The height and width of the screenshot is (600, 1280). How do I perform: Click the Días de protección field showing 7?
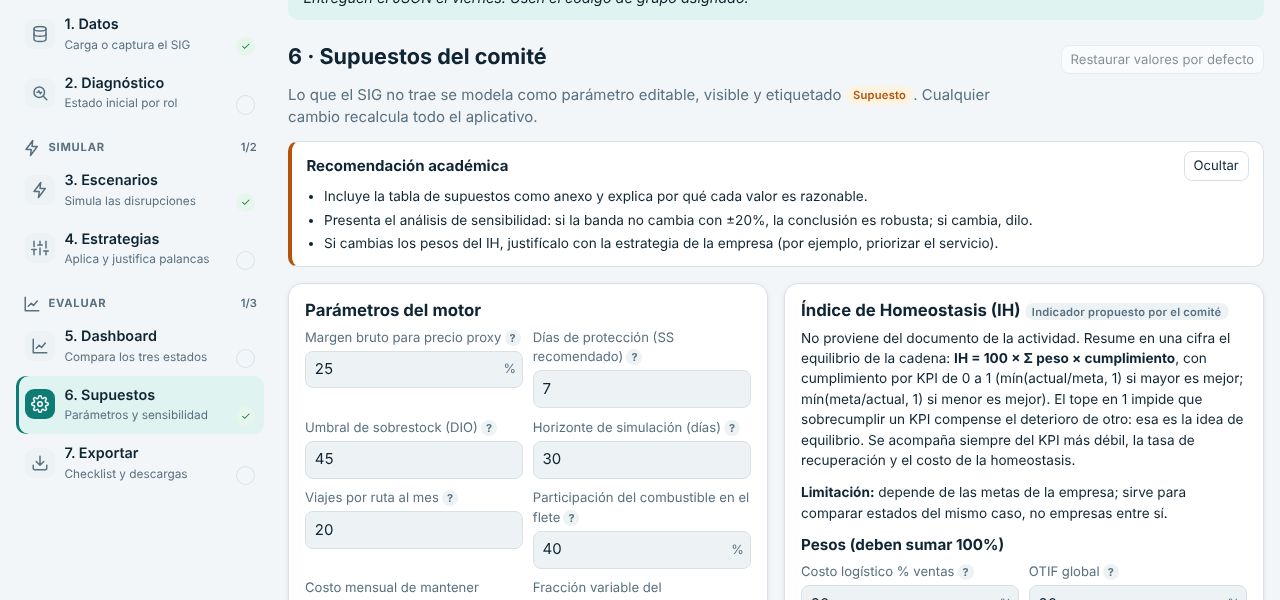[642, 389]
